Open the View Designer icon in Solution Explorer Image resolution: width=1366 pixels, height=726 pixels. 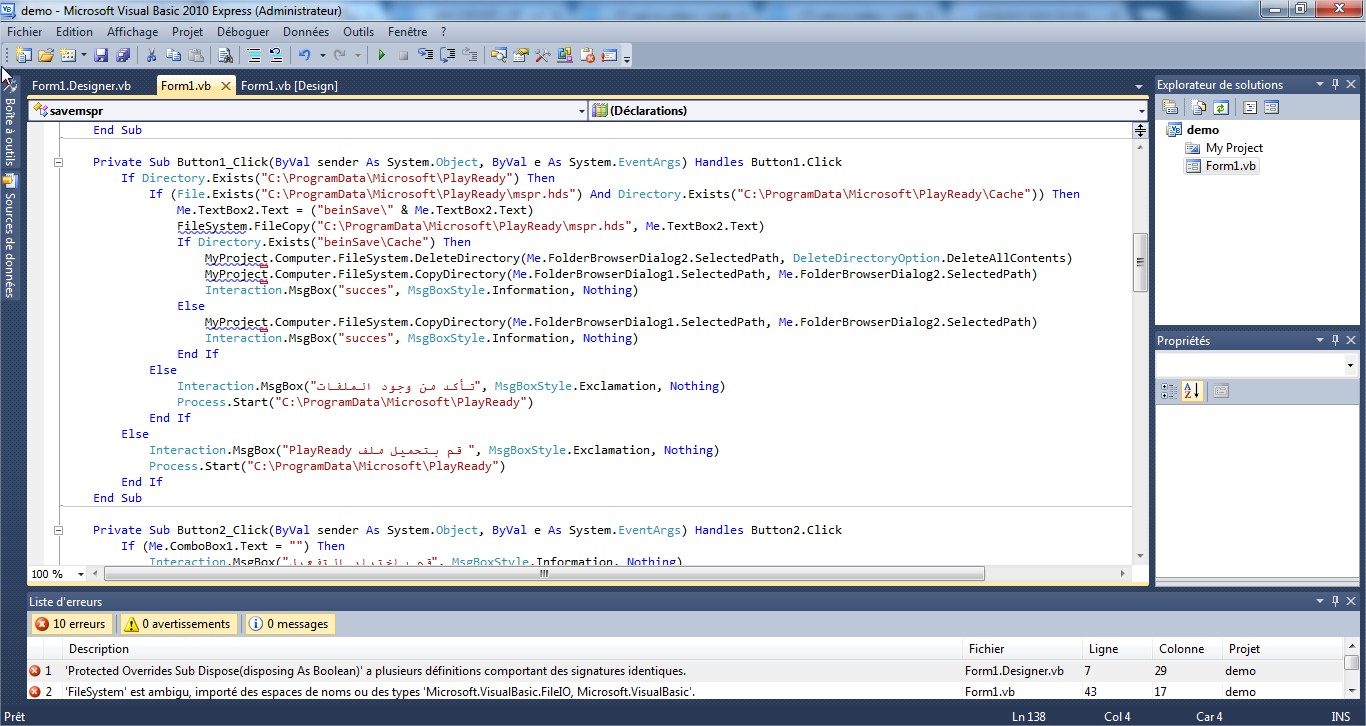point(1272,107)
